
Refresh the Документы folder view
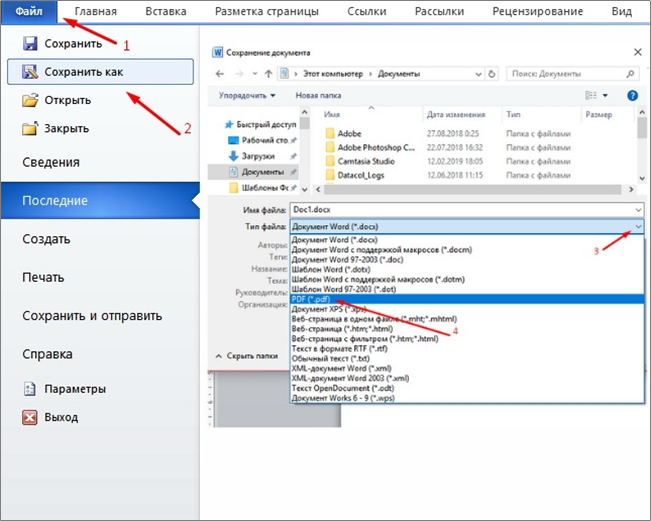tap(492, 74)
